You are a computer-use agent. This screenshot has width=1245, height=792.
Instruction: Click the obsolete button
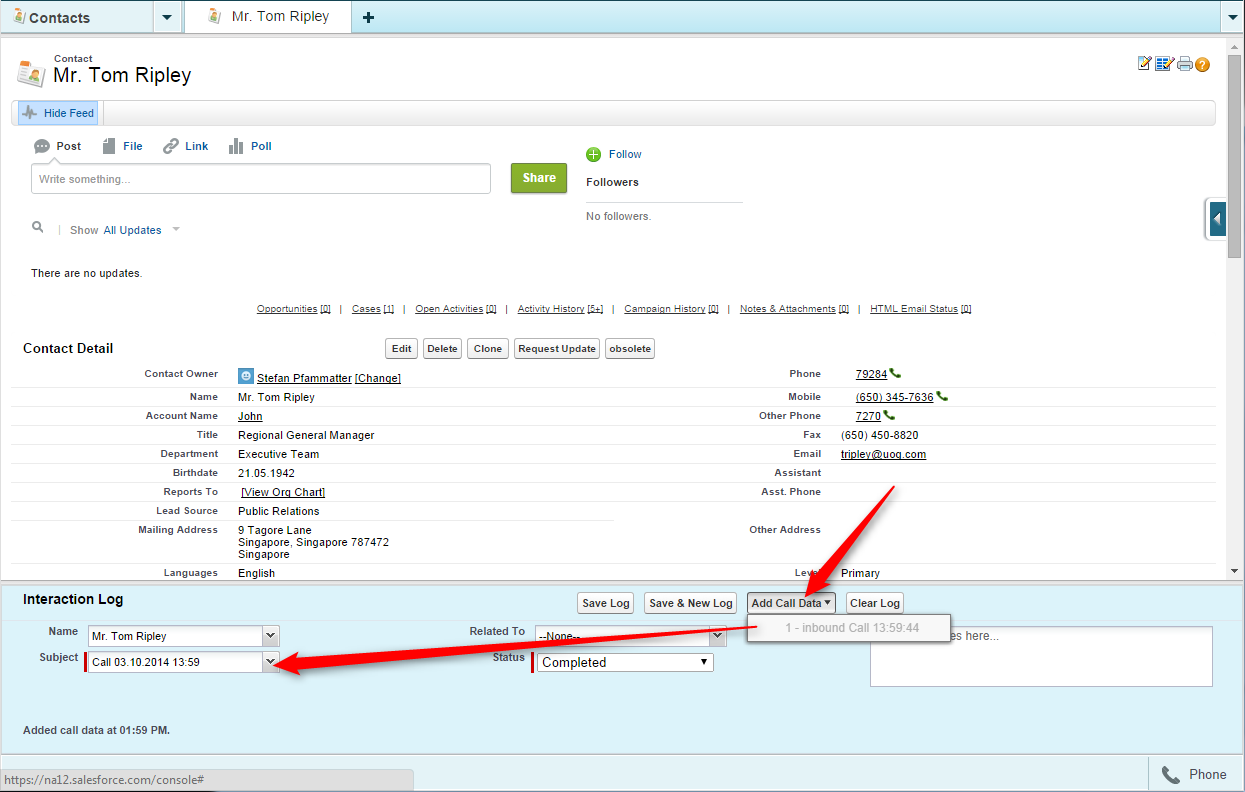(x=630, y=349)
